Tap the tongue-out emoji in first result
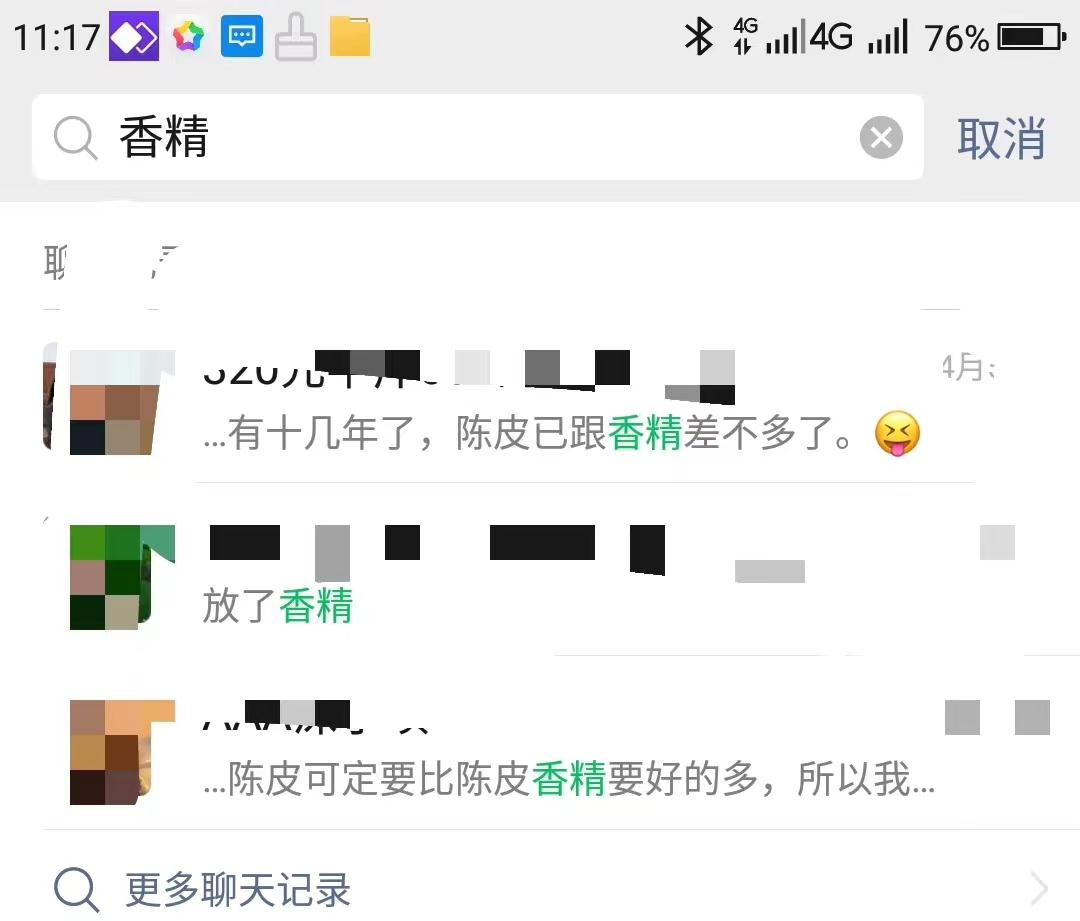 point(897,433)
